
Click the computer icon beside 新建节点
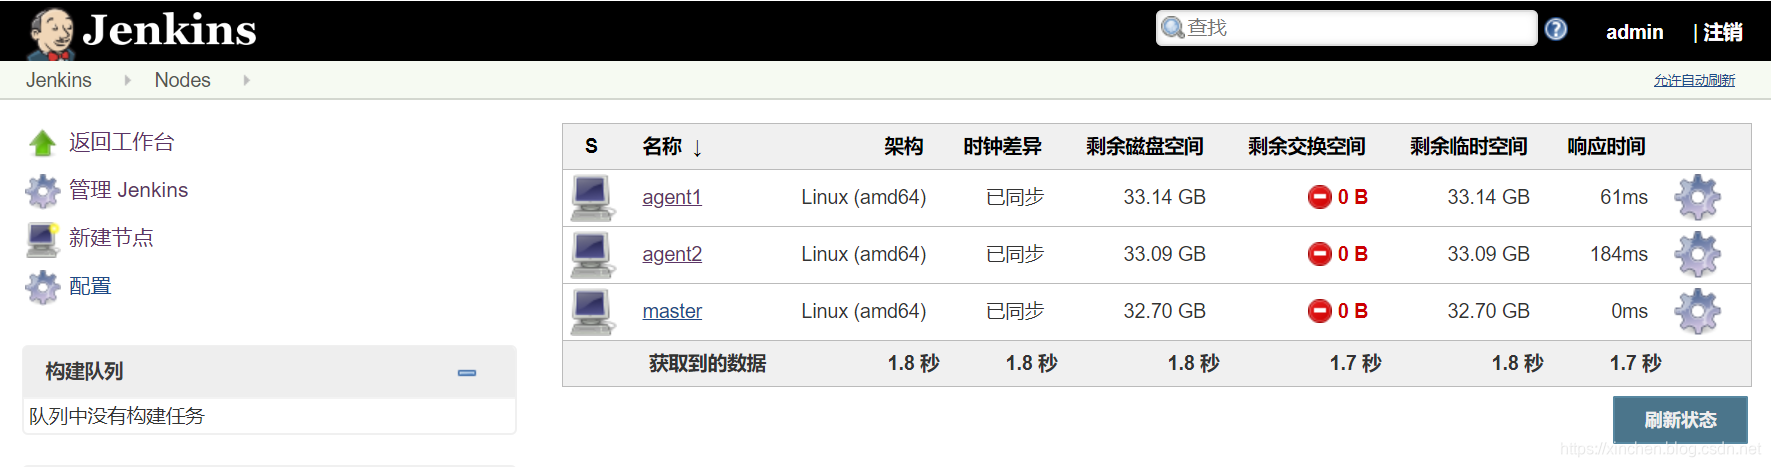pyautogui.click(x=42, y=238)
